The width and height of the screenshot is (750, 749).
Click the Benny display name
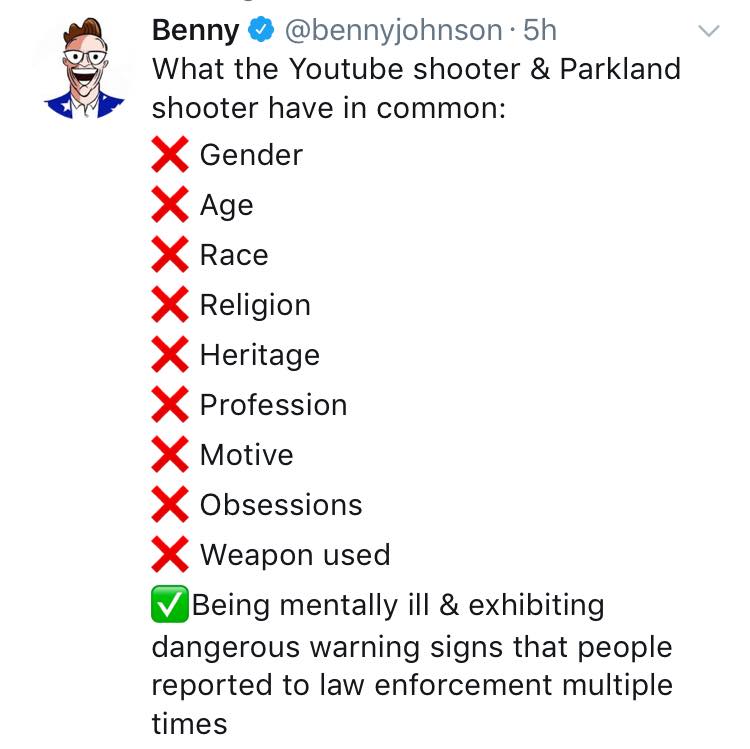click(x=195, y=31)
